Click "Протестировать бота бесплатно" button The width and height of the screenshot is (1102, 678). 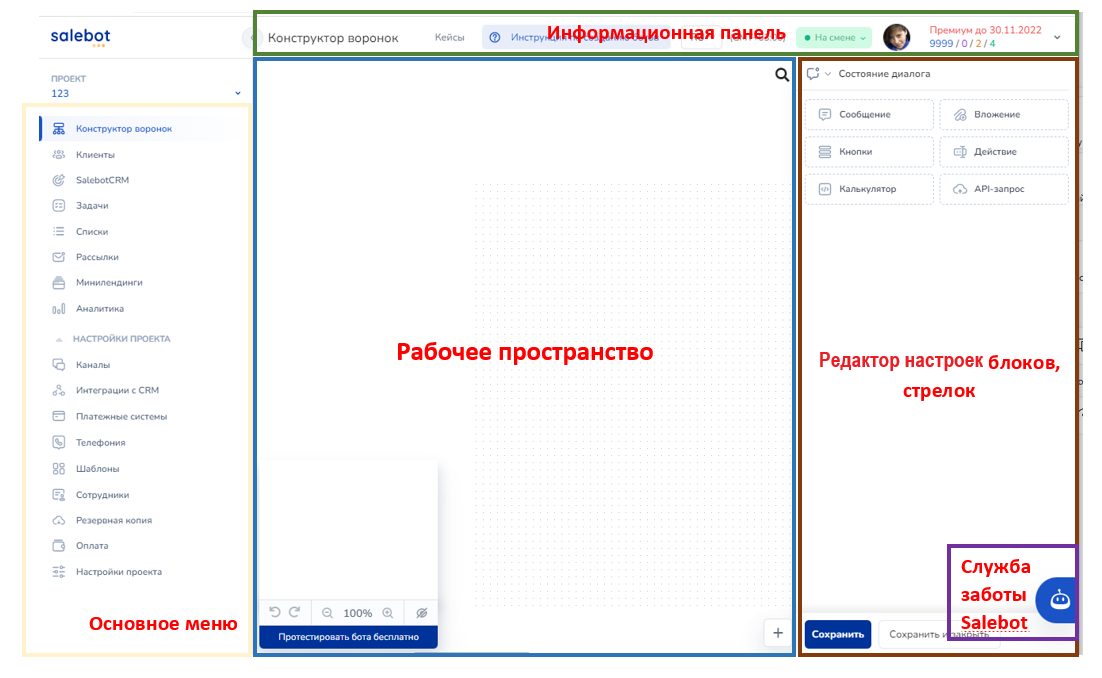pos(348,637)
